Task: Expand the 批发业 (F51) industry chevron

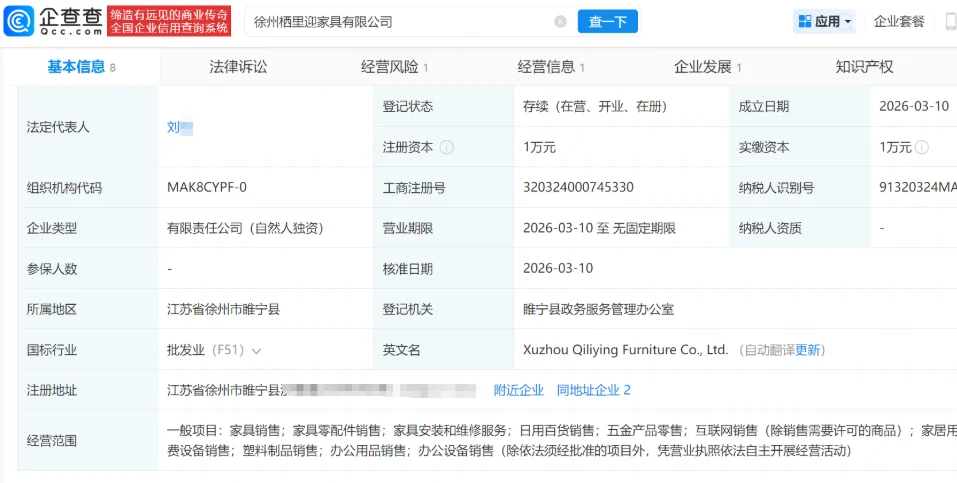Action: point(256,351)
